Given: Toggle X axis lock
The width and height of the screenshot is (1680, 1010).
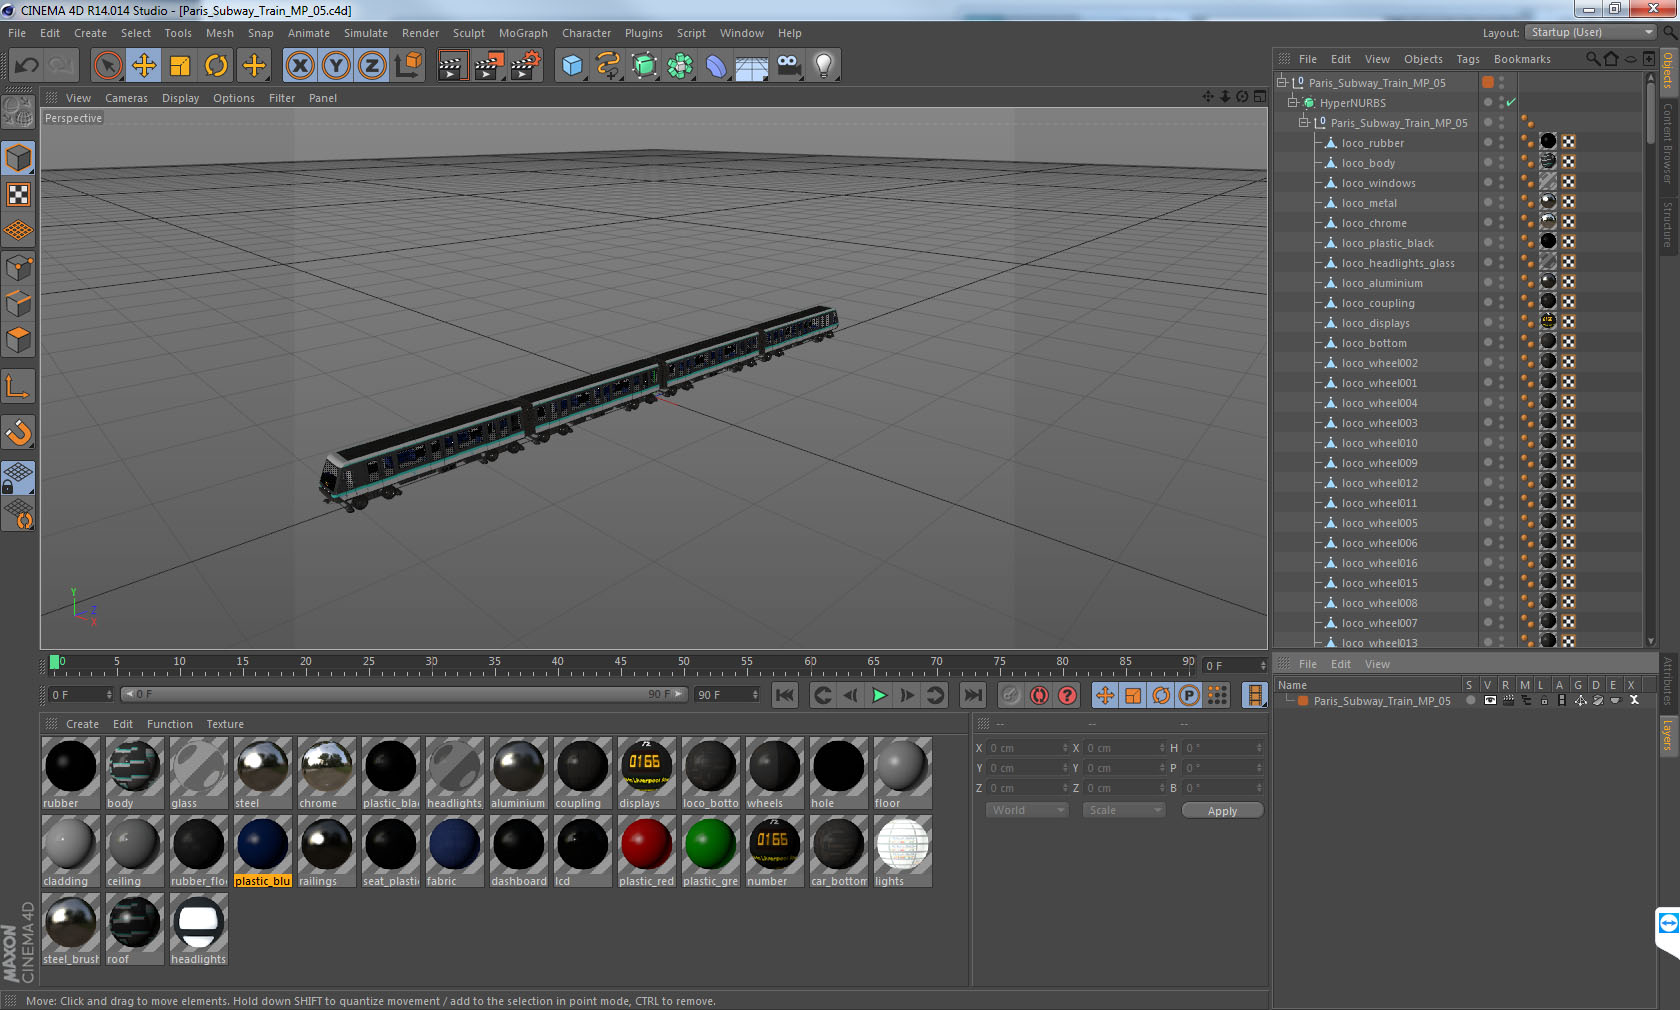Looking at the screenshot, I should tap(300, 66).
